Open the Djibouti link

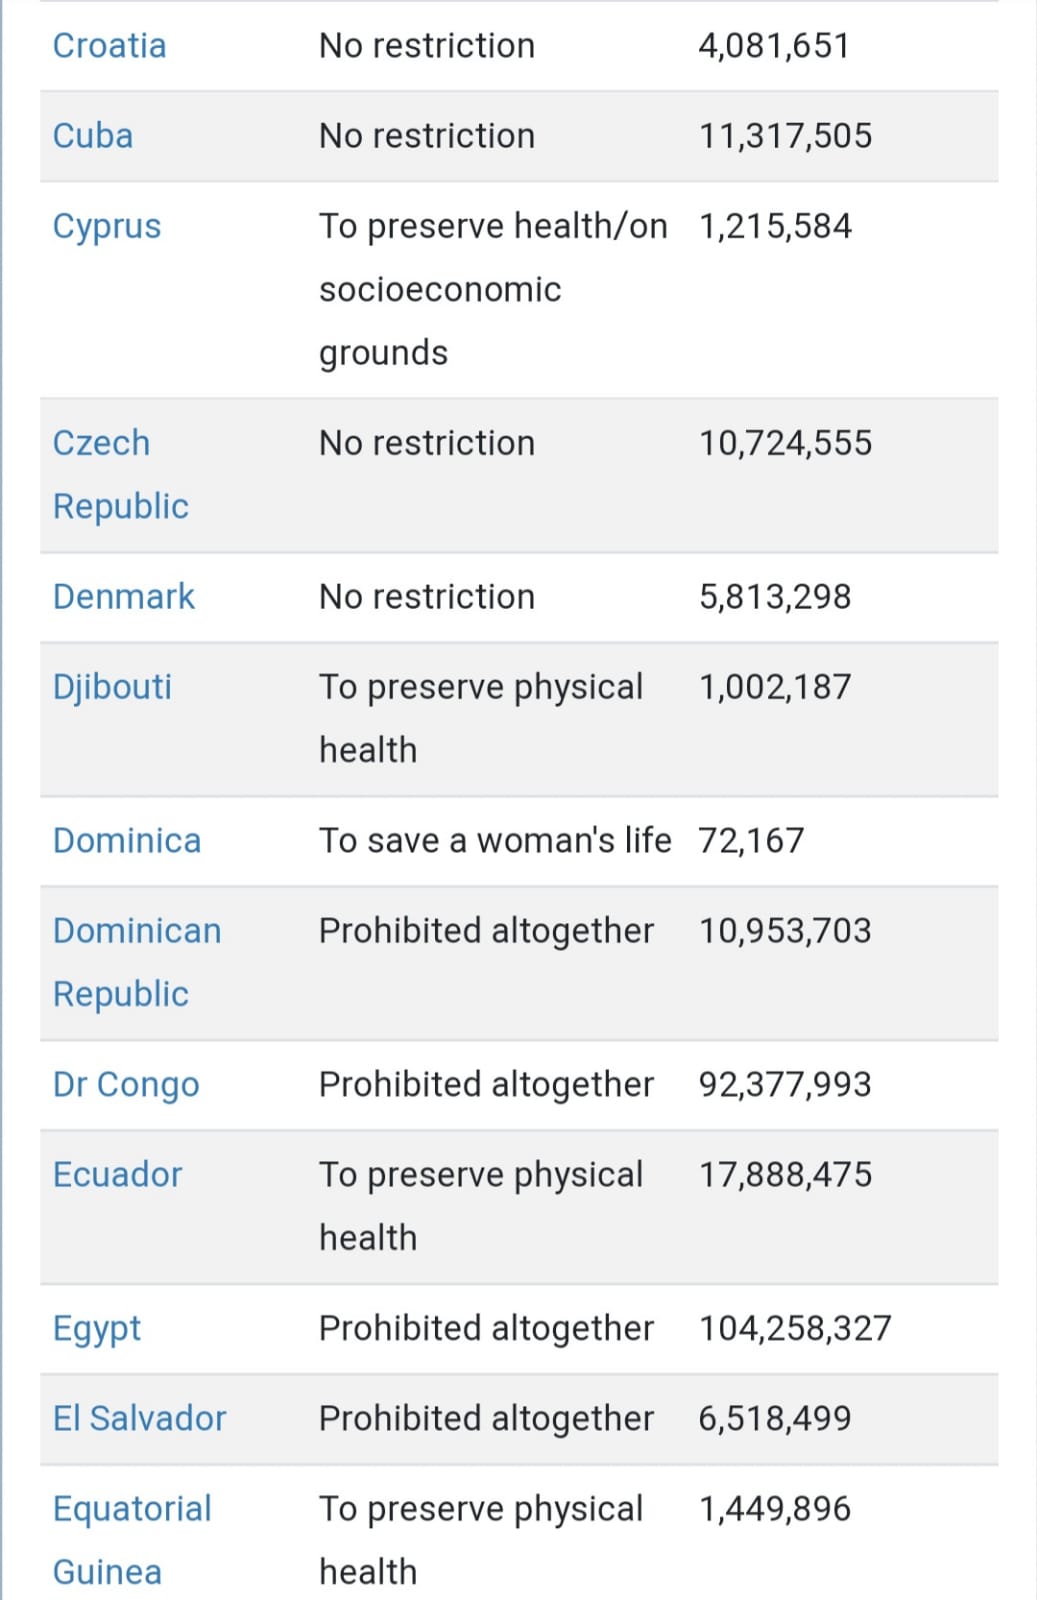(112, 688)
